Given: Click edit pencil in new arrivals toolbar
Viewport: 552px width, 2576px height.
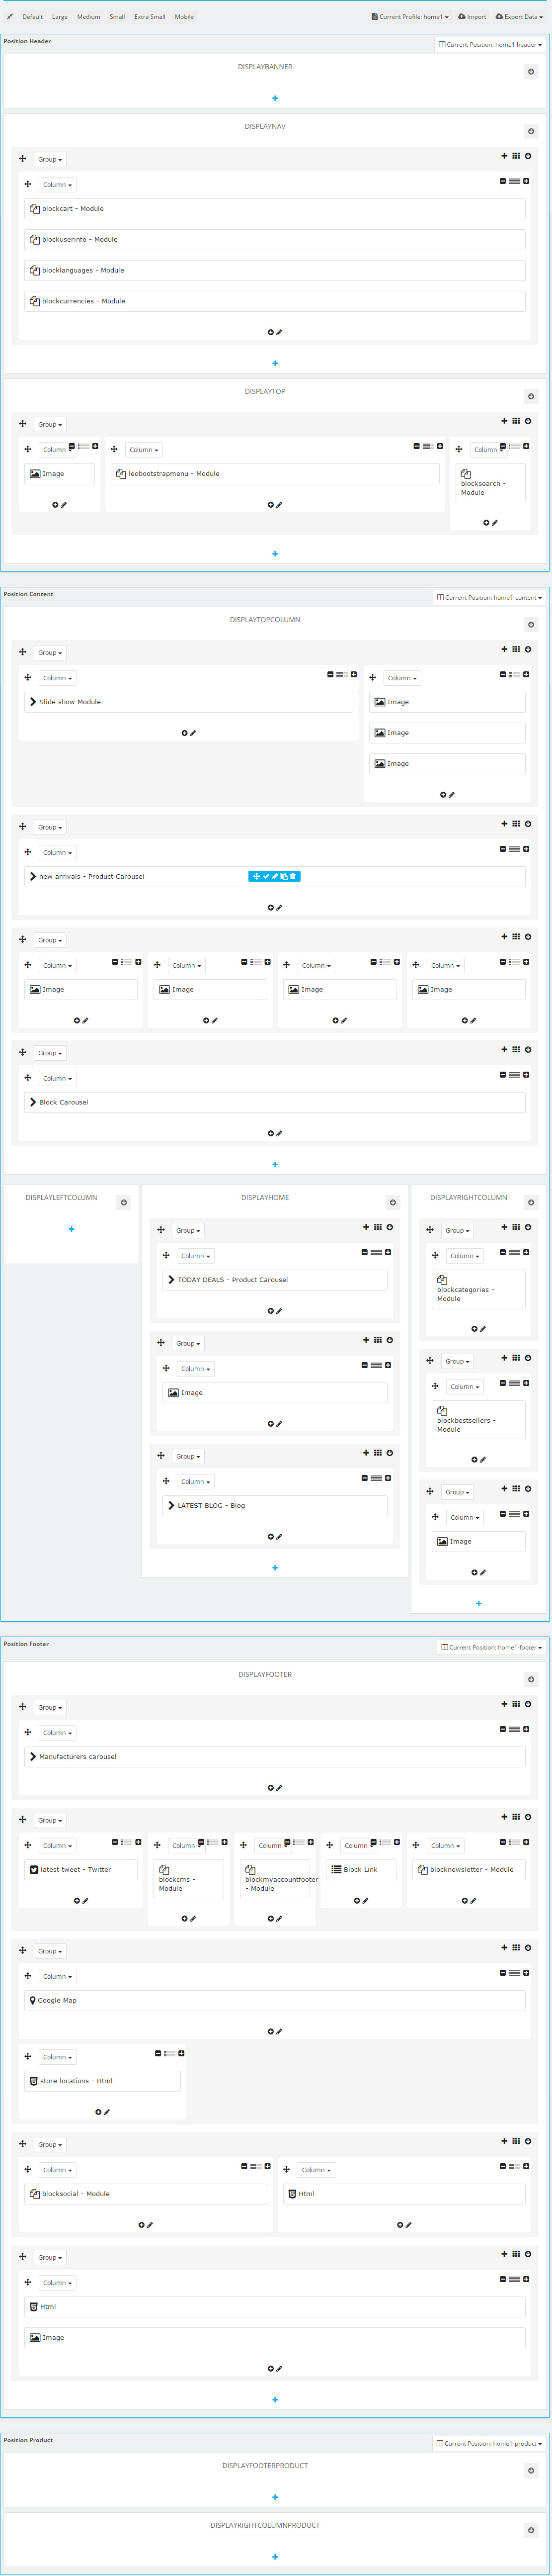Looking at the screenshot, I should [275, 876].
